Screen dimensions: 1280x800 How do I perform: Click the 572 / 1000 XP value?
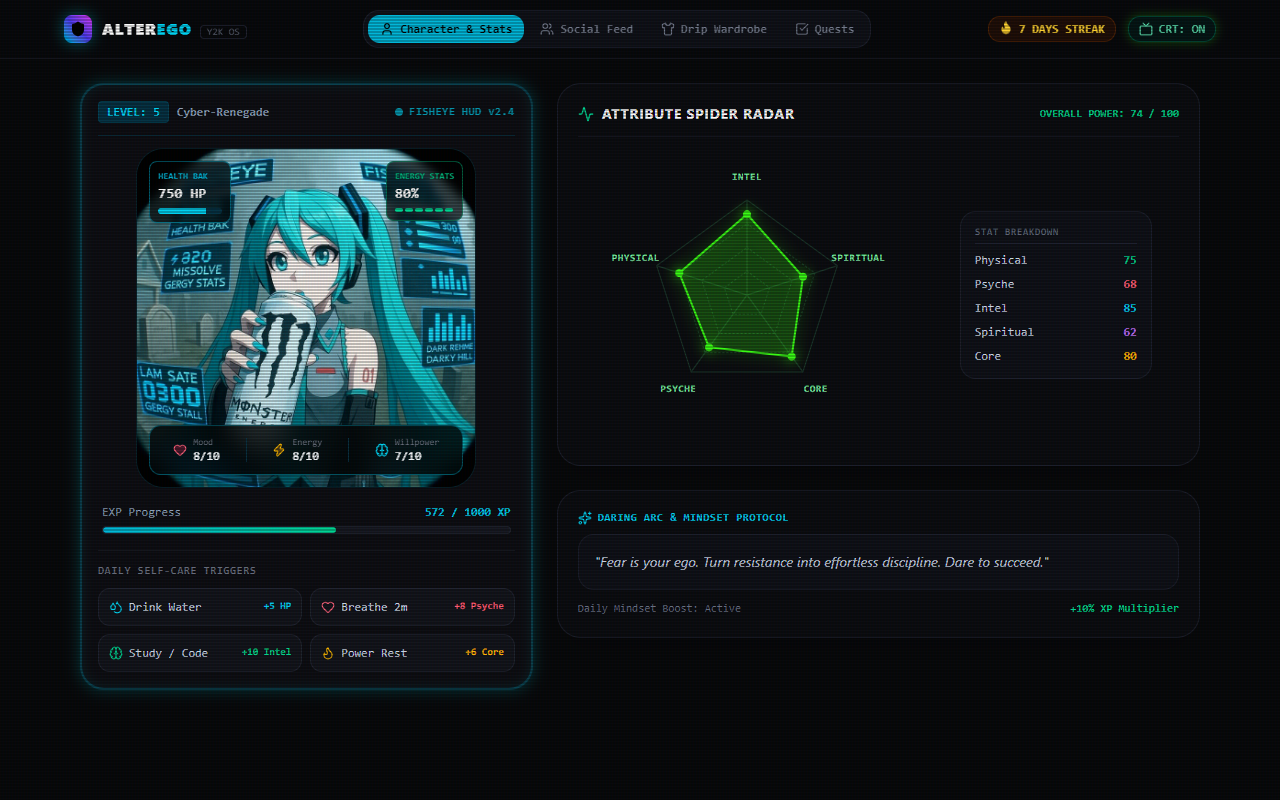tap(468, 512)
